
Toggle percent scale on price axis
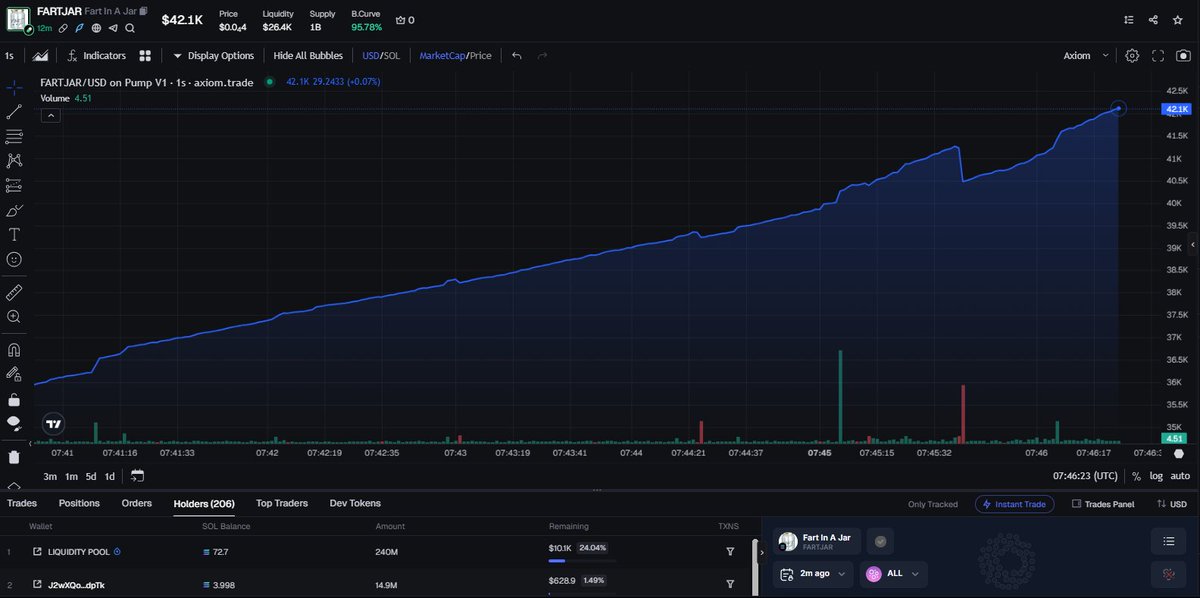coord(1136,477)
